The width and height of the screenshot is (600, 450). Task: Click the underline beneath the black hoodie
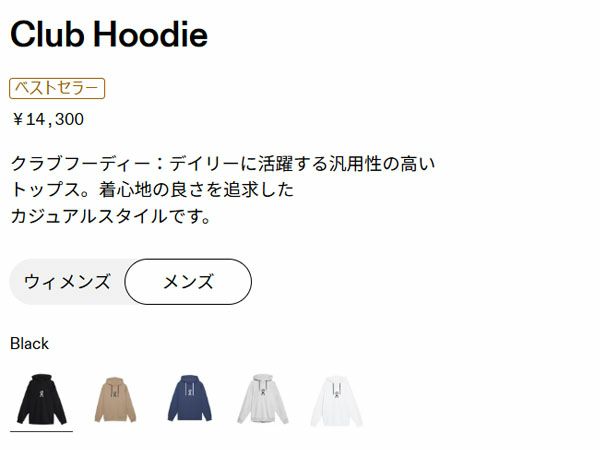pyautogui.click(x=41, y=431)
